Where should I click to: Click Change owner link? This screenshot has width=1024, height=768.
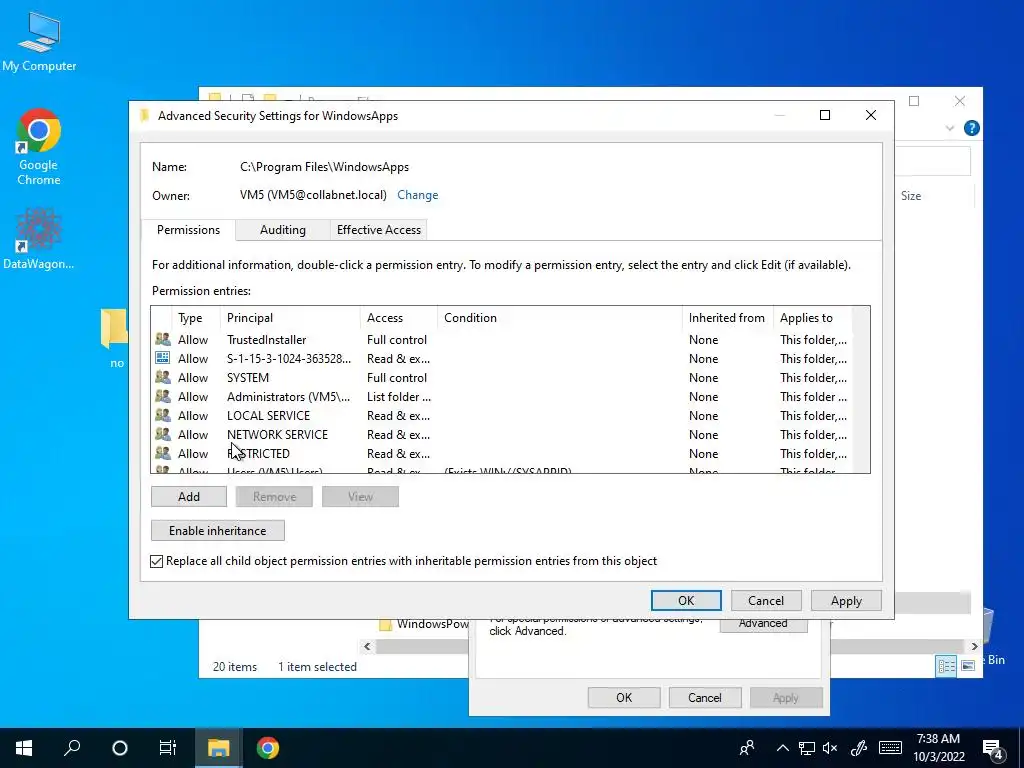pos(417,195)
